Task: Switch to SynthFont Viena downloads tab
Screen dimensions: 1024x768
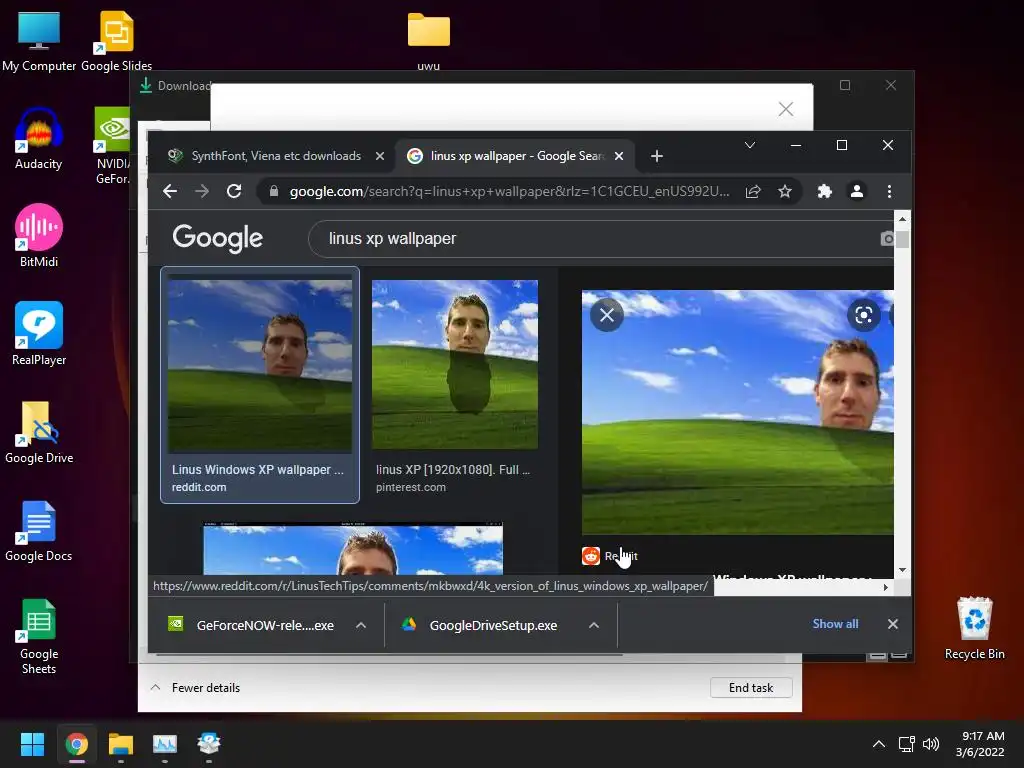Action: click(x=275, y=156)
